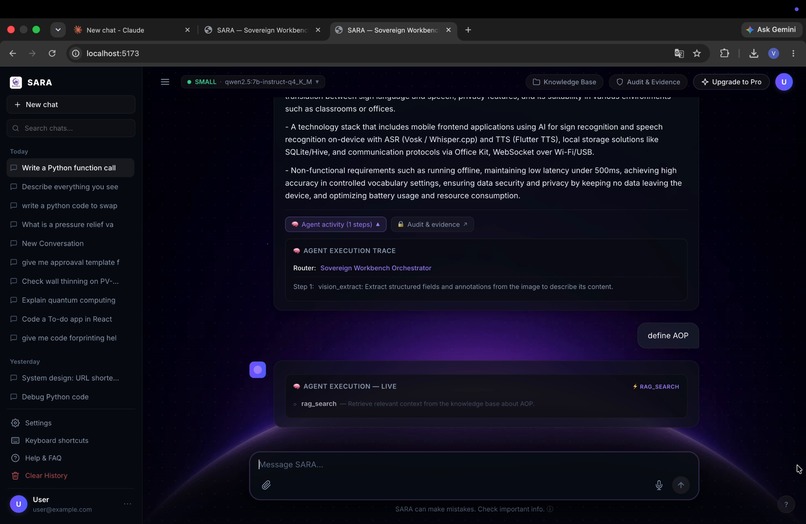Click the Message SARA input field
Screen dimensions: 806x524
[473, 464]
